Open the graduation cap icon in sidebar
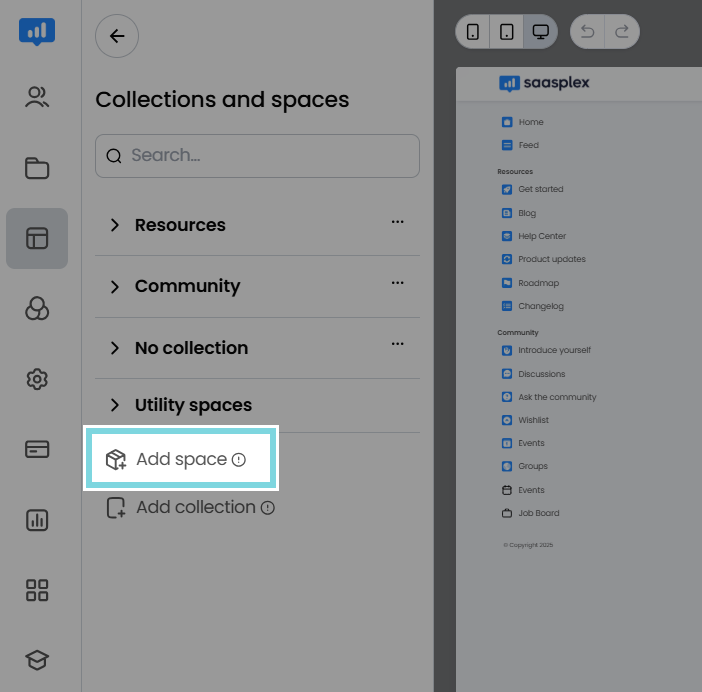The width and height of the screenshot is (702, 692). (x=37, y=660)
